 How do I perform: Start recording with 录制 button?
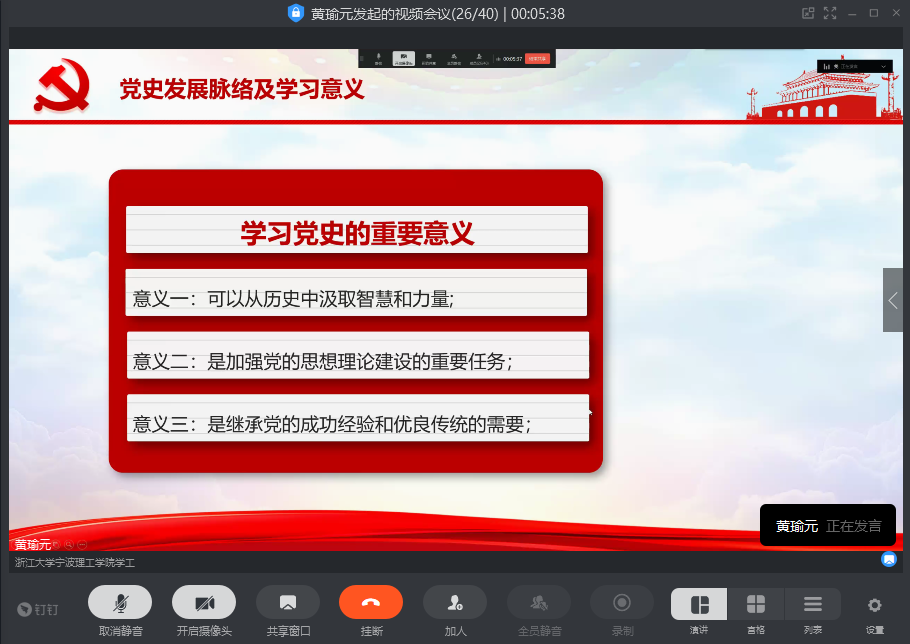(622, 603)
